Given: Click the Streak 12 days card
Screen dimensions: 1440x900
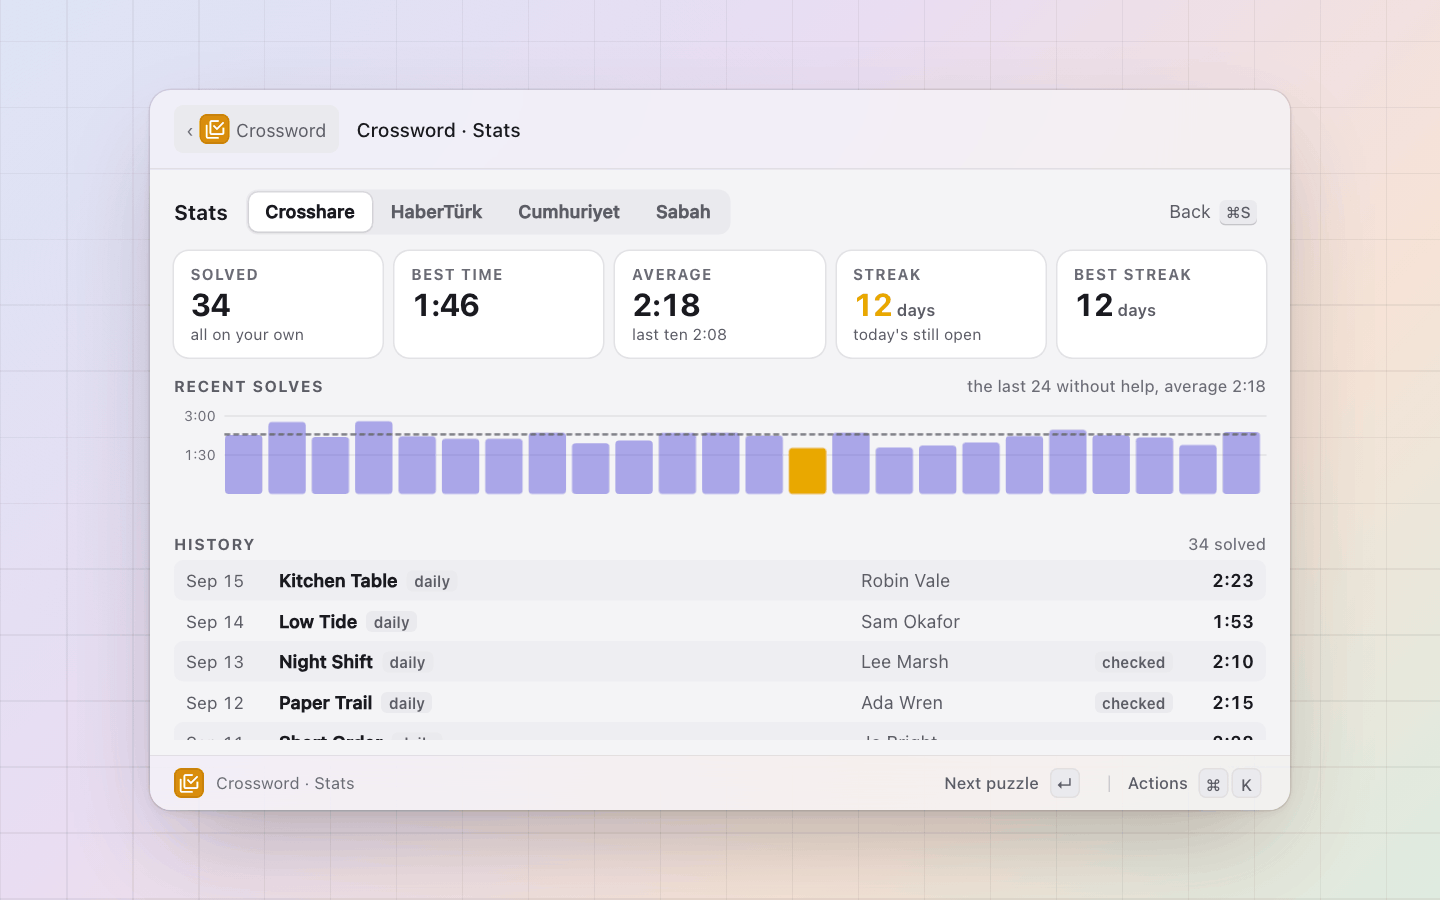Looking at the screenshot, I should click(941, 304).
